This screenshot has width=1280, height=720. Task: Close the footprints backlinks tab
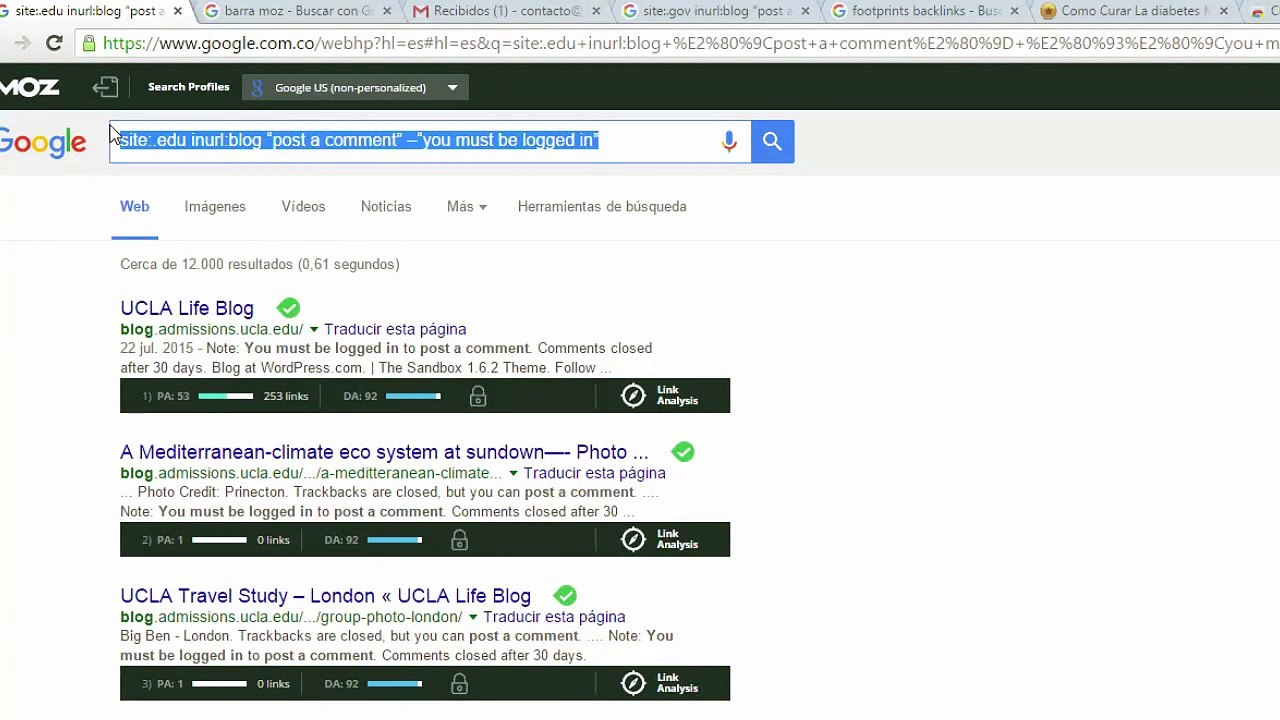pyautogui.click(x=1014, y=11)
